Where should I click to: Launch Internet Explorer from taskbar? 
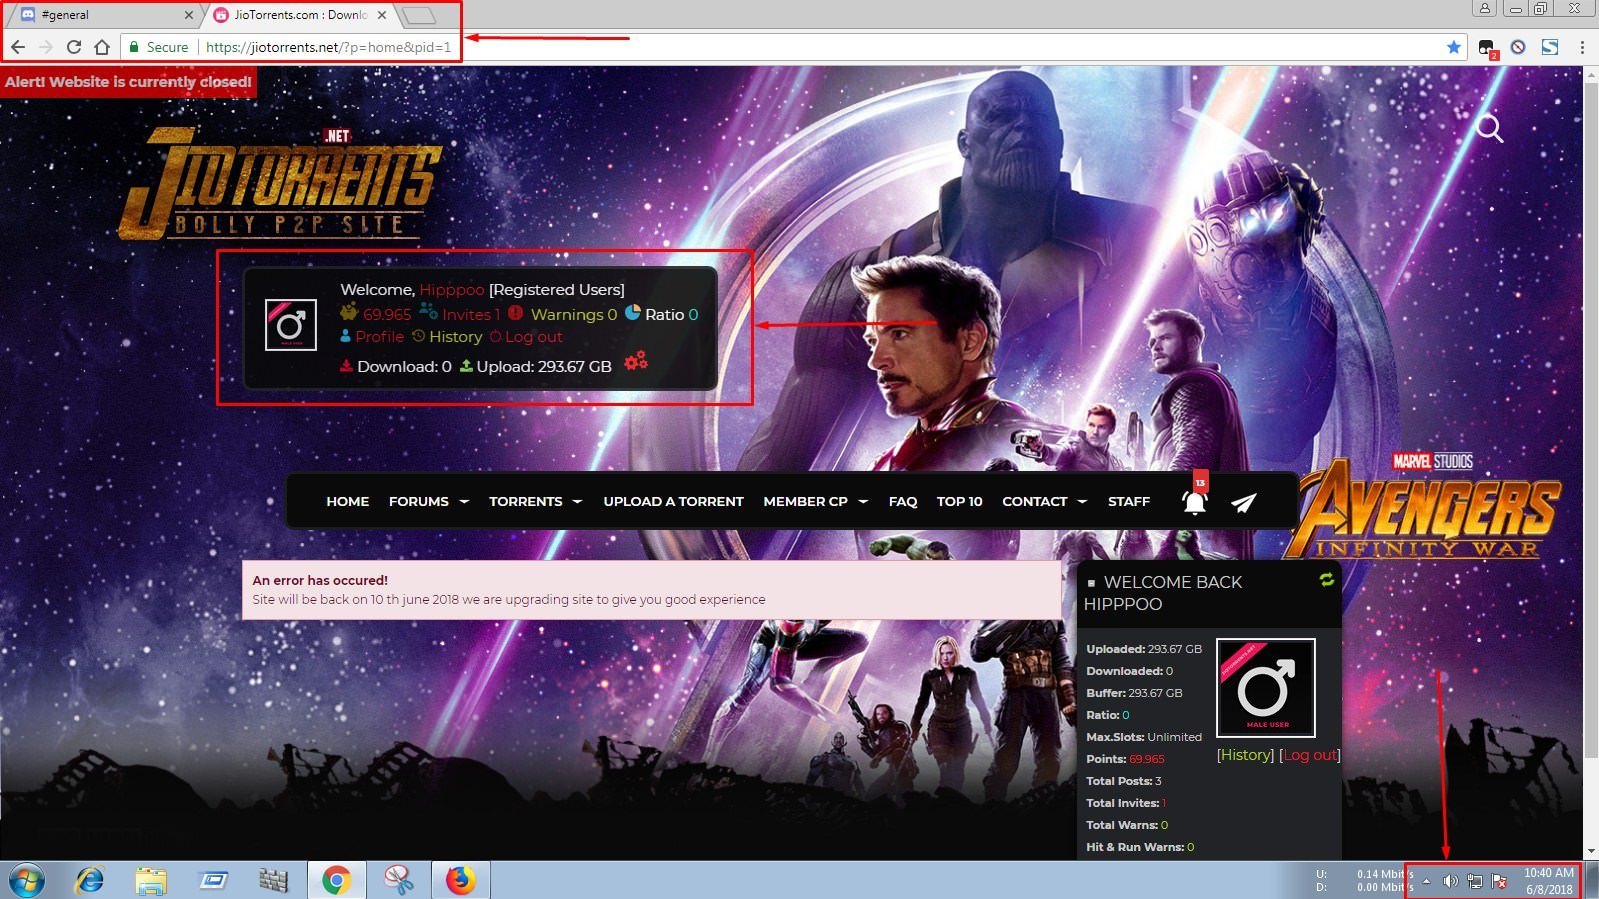(x=90, y=880)
